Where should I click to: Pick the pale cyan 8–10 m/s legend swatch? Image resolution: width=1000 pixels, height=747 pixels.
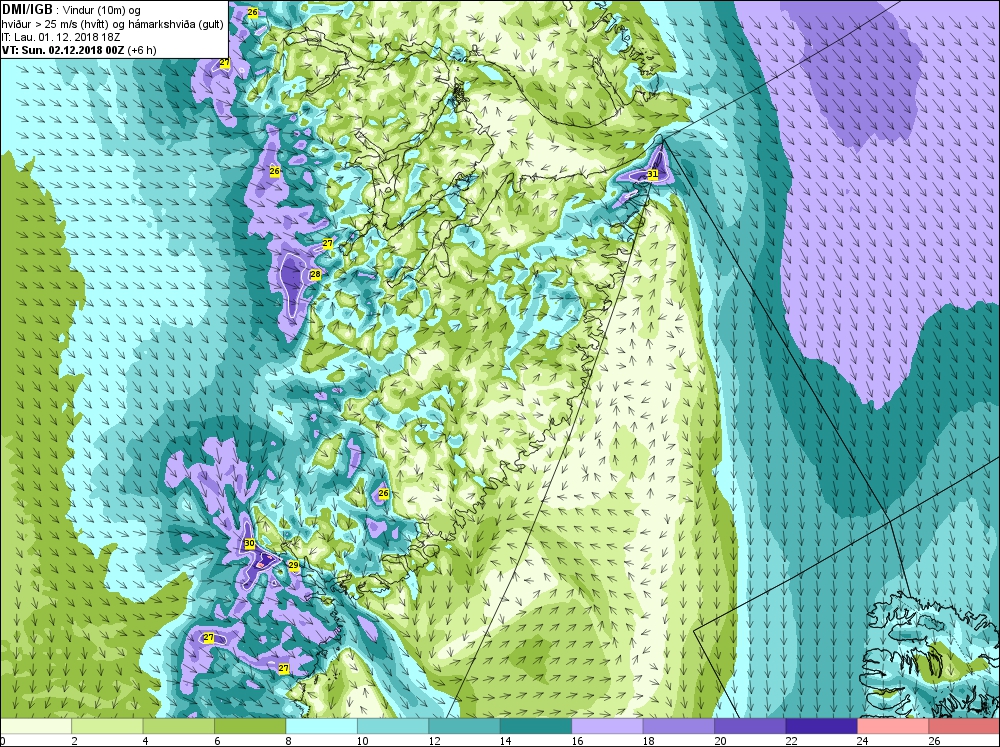321,726
